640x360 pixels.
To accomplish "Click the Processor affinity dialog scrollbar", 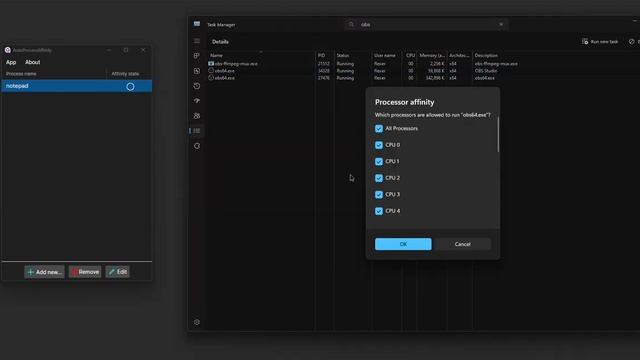I will pyautogui.click(x=498, y=135).
